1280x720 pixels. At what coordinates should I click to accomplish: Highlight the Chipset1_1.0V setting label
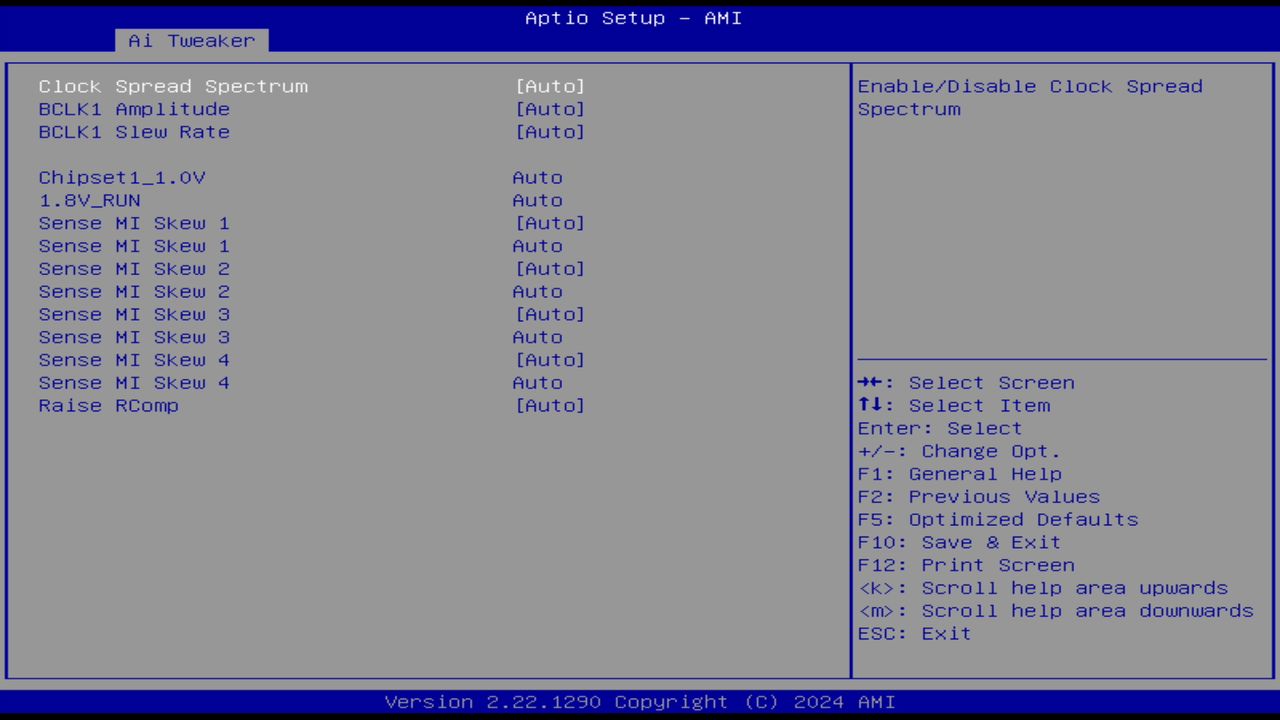(122, 178)
